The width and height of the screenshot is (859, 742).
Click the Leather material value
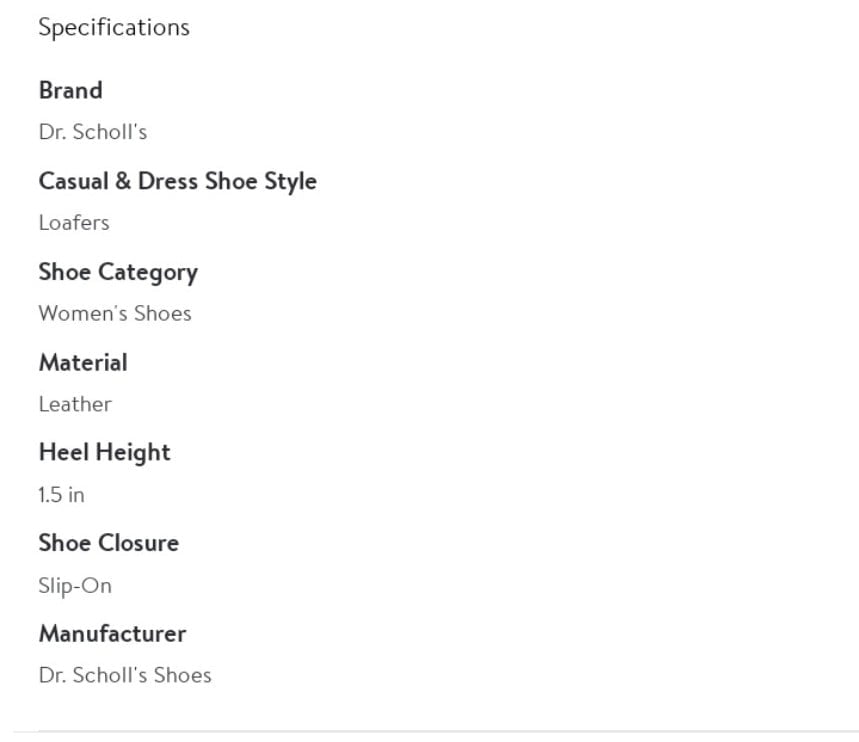point(75,404)
